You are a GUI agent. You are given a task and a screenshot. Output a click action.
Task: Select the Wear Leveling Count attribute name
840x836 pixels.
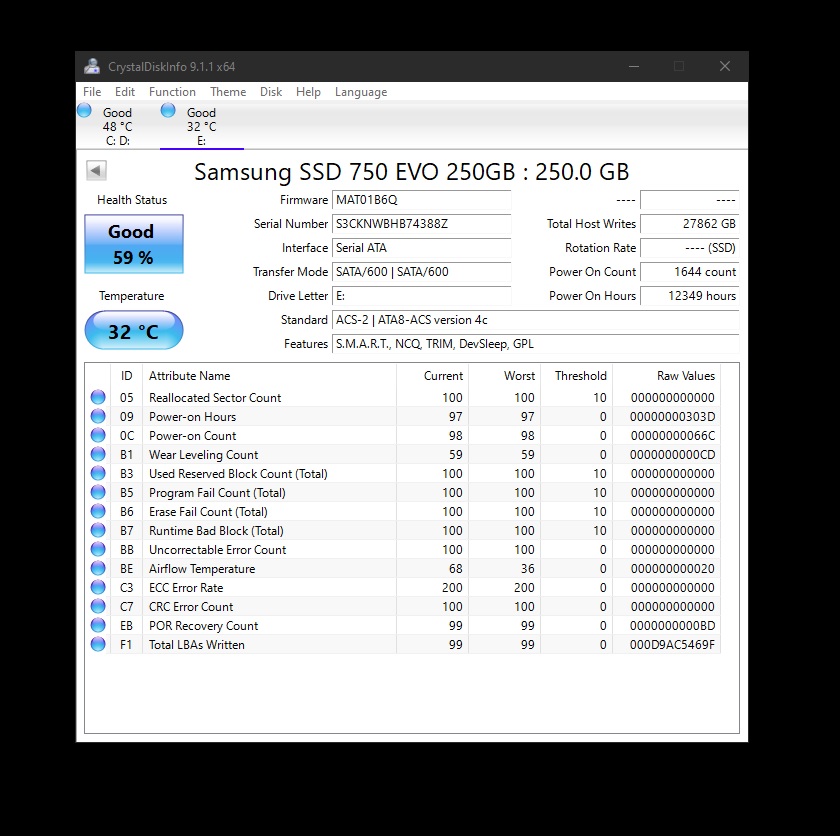204,455
